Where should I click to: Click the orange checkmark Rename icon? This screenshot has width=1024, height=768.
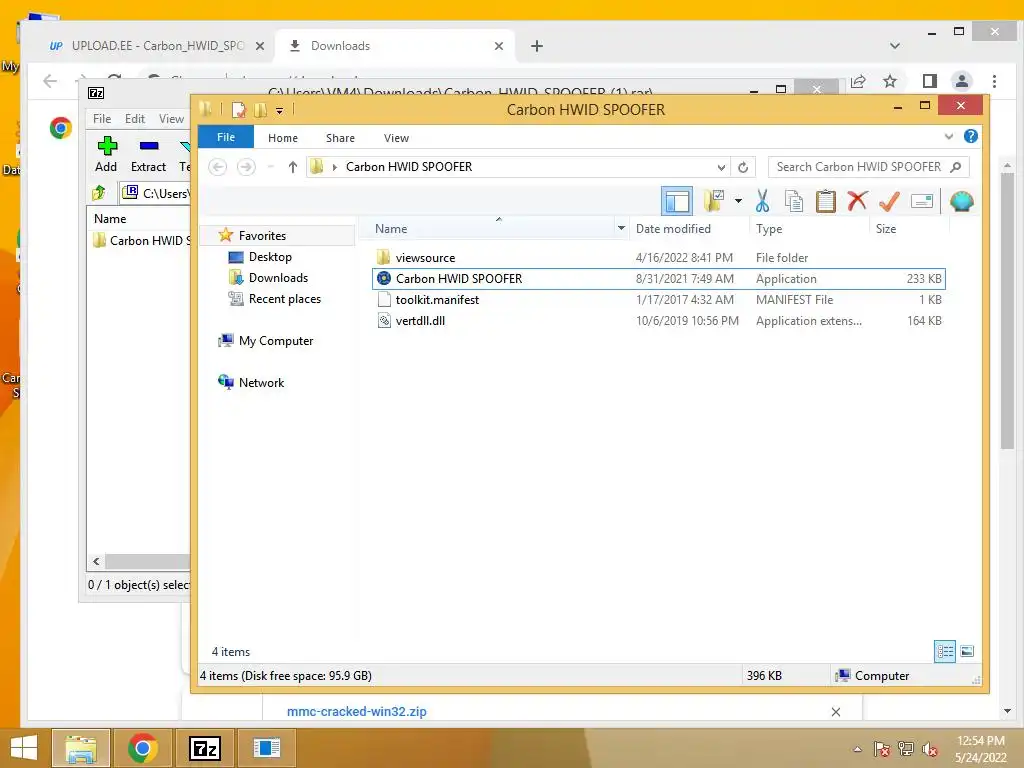coord(889,201)
